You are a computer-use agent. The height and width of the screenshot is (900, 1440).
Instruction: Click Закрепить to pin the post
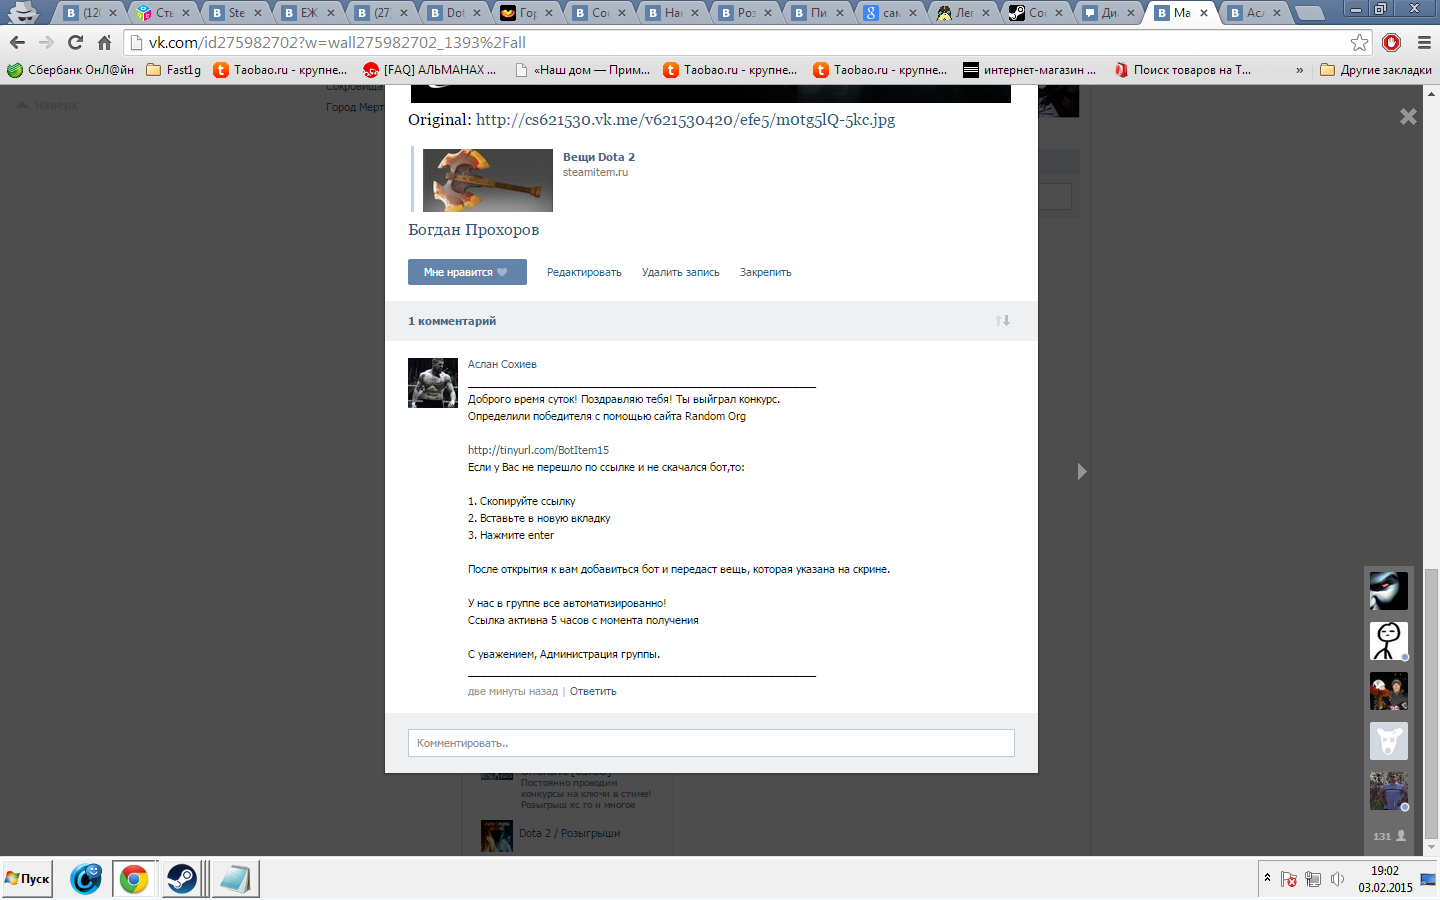[x=765, y=272]
